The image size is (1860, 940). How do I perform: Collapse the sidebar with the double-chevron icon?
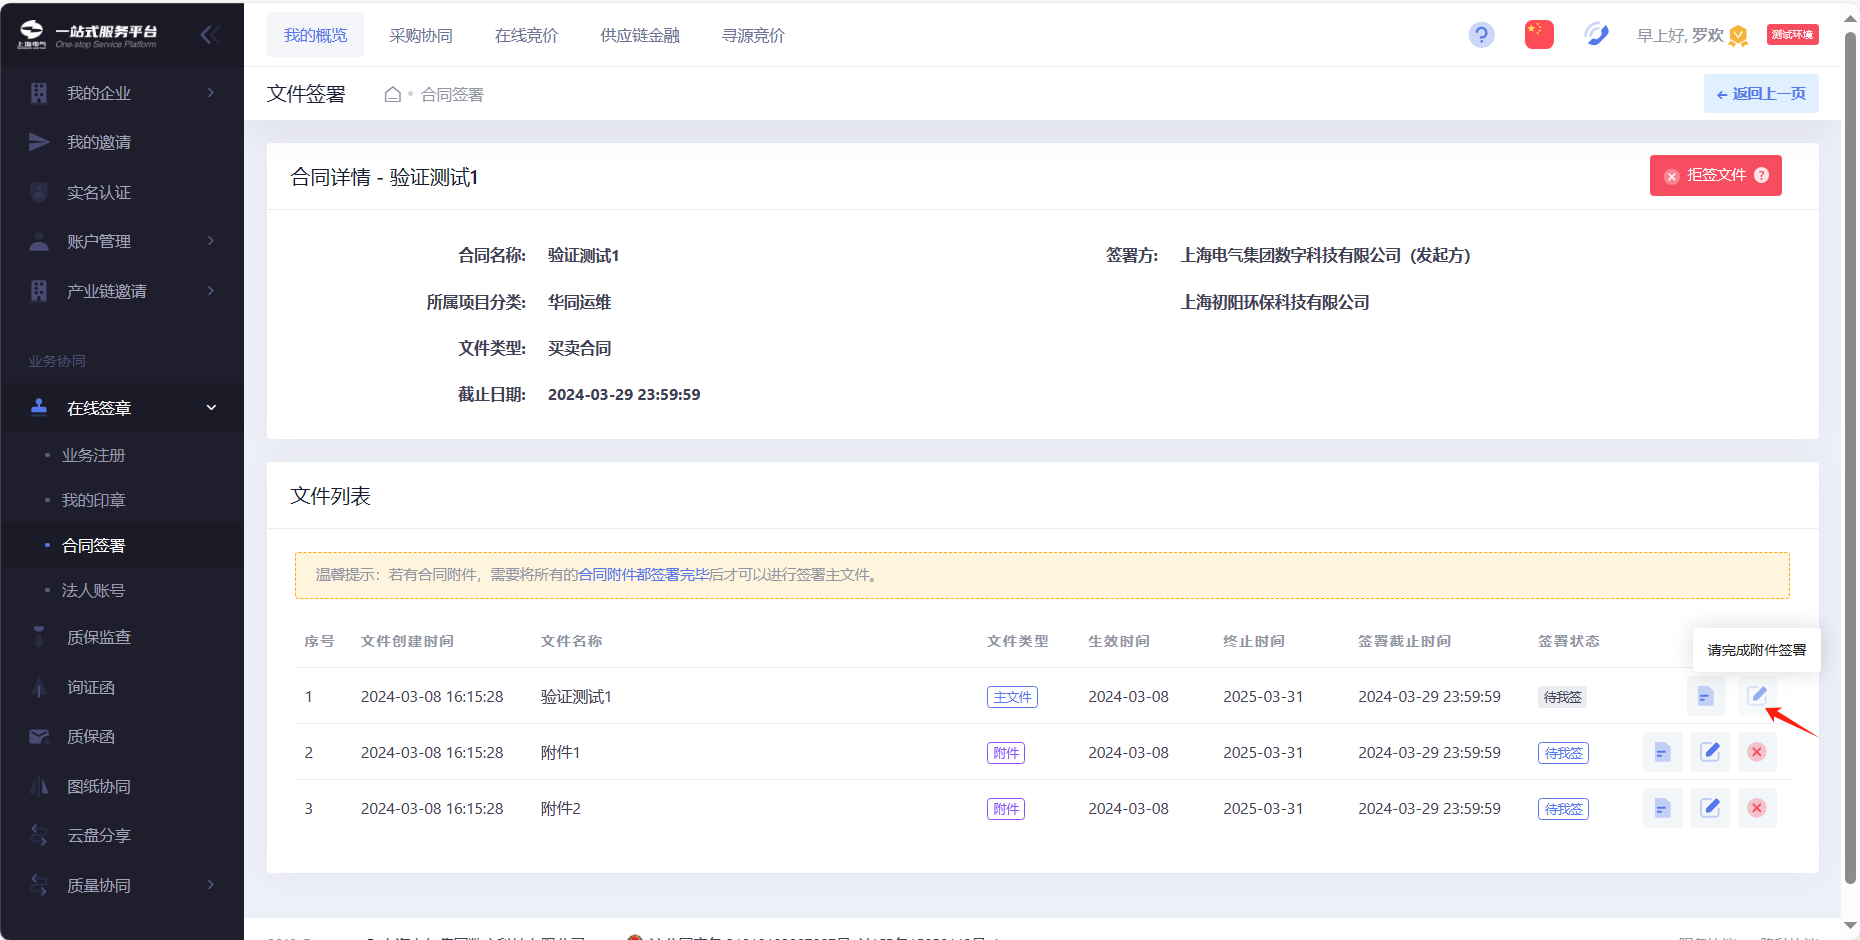(x=210, y=36)
